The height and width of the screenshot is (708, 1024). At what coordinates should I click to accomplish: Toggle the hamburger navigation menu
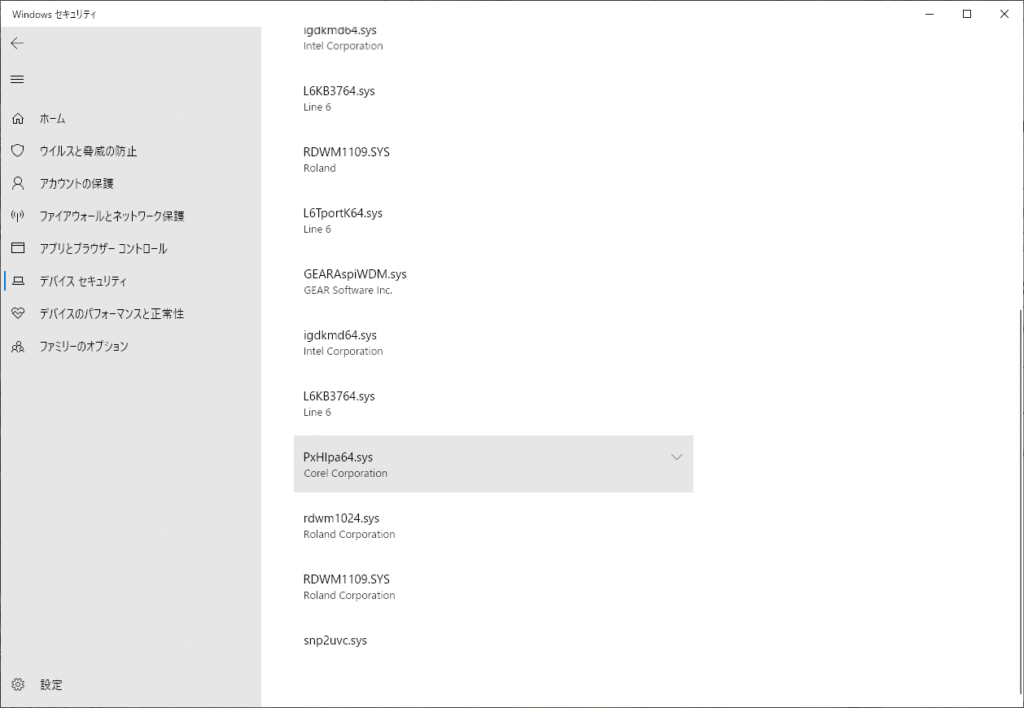pyautogui.click(x=17, y=79)
